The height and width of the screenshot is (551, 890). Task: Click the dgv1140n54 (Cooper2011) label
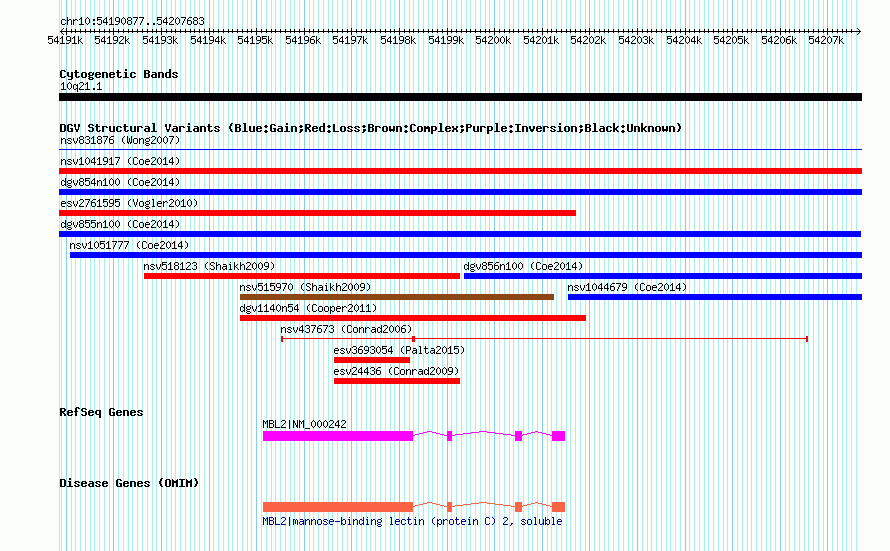(x=308, y=308)
